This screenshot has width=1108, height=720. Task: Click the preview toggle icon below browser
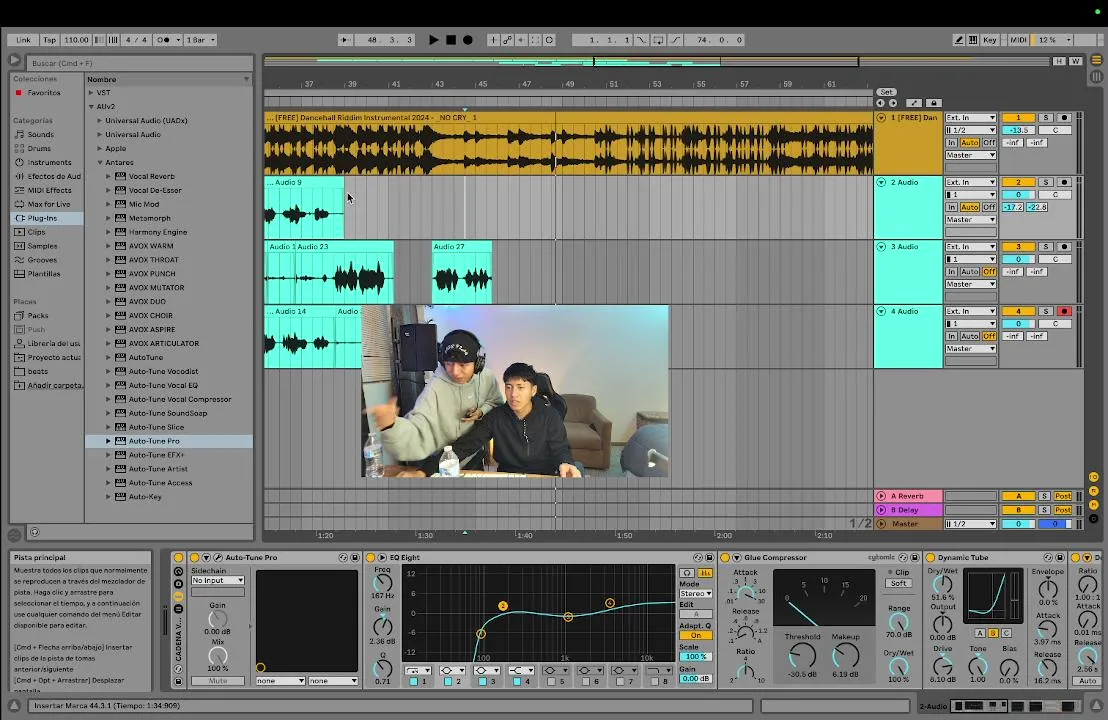click(x=35, y=532)
